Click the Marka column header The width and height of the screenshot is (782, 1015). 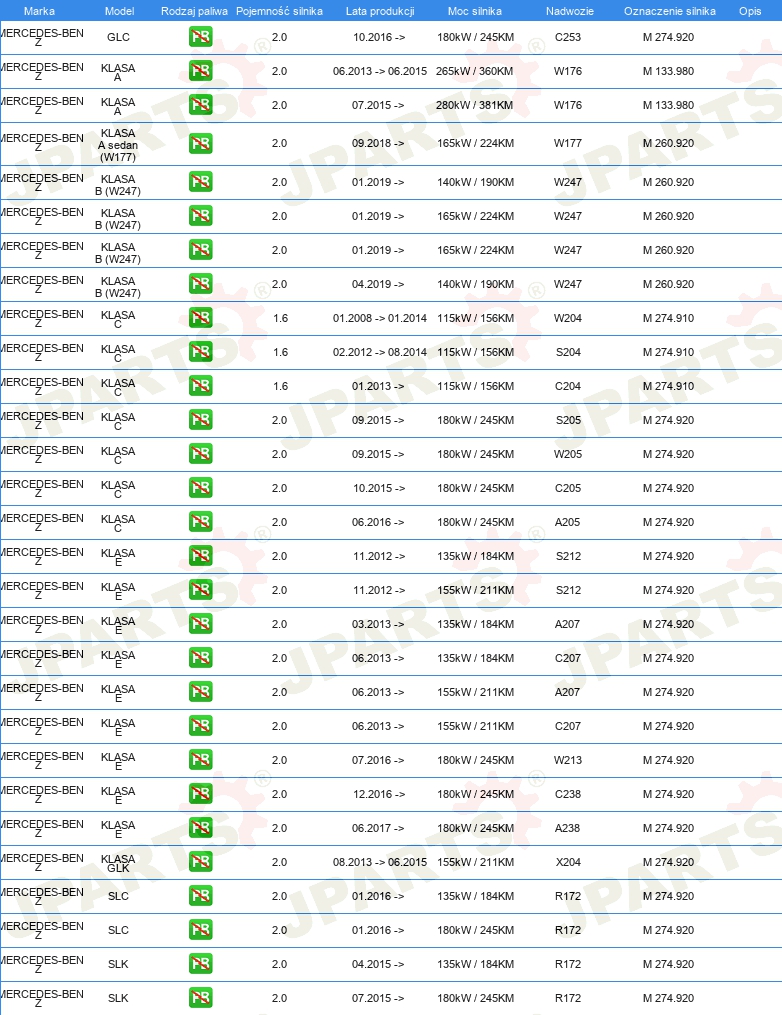coord(39,11)
